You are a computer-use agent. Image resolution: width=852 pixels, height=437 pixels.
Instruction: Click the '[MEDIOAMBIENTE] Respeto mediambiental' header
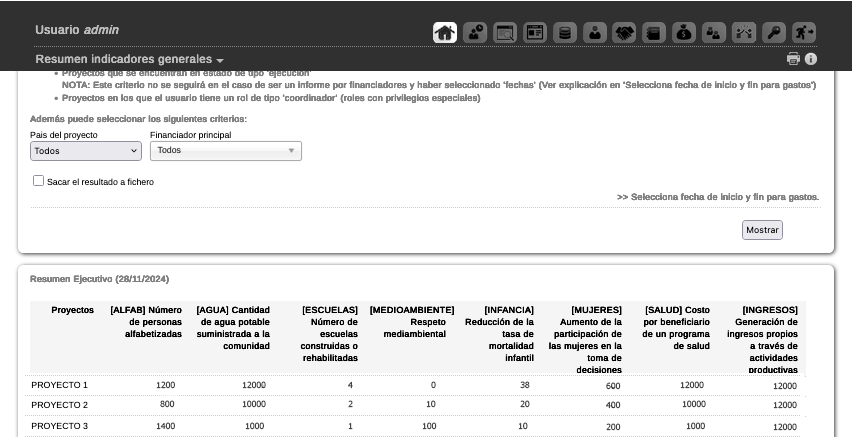(412, 322)
